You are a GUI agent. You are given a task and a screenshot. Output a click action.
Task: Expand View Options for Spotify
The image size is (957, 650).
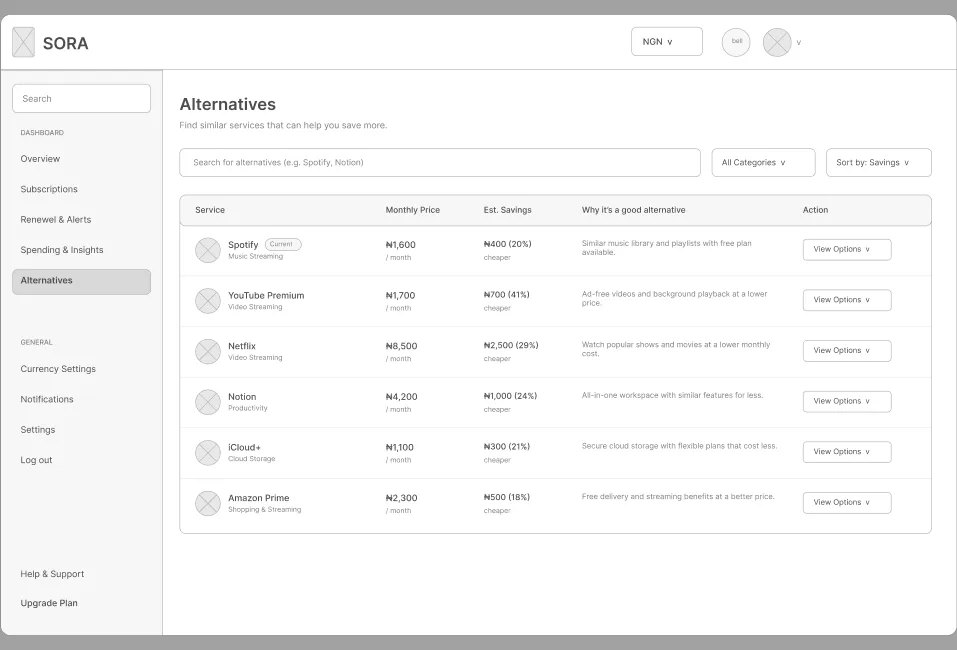(847, 250)
